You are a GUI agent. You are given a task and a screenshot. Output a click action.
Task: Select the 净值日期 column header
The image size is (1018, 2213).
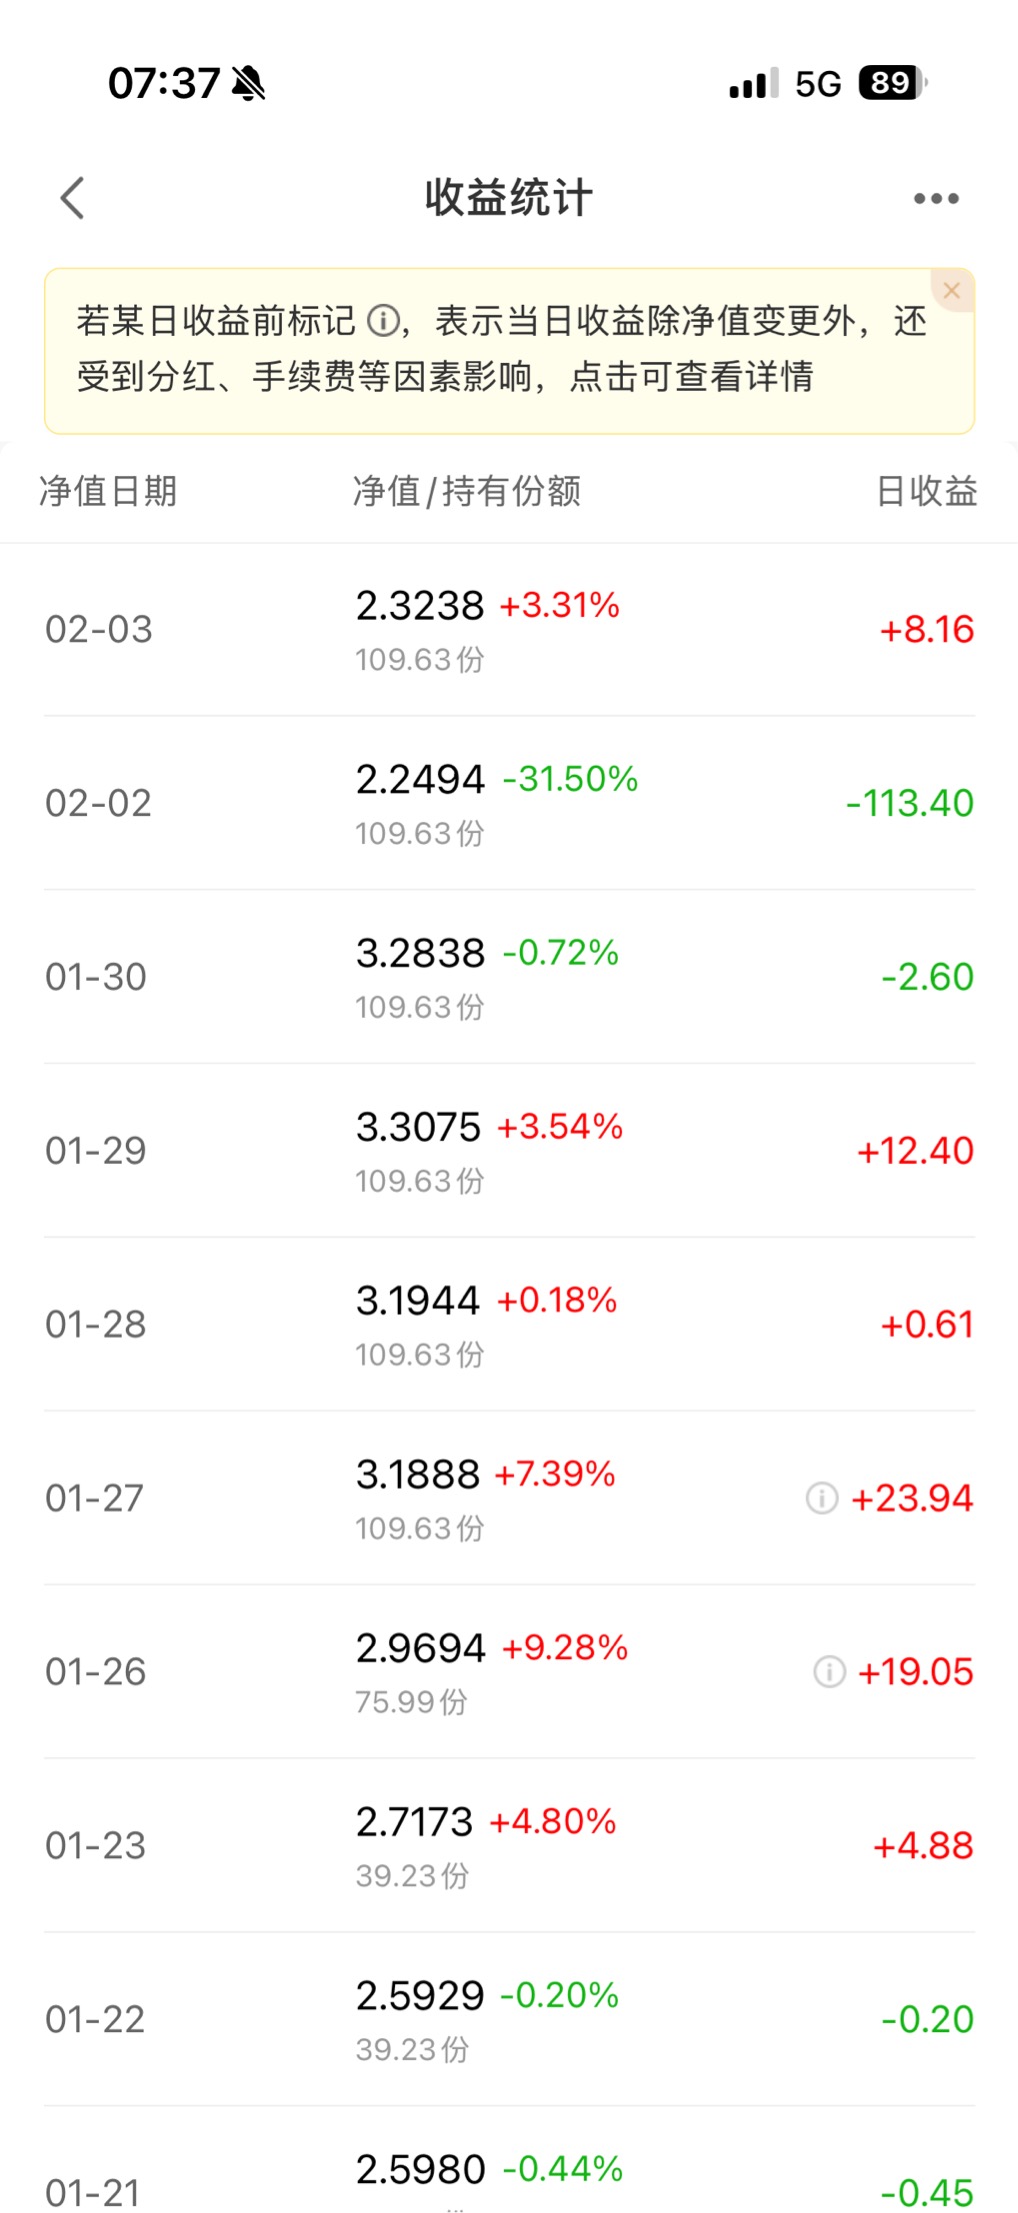coord(108,491)
